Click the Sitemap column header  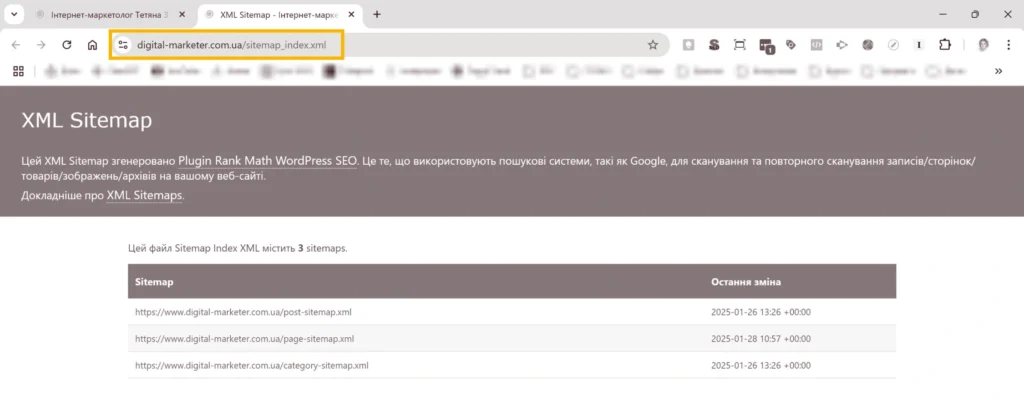tap(153, 282)
